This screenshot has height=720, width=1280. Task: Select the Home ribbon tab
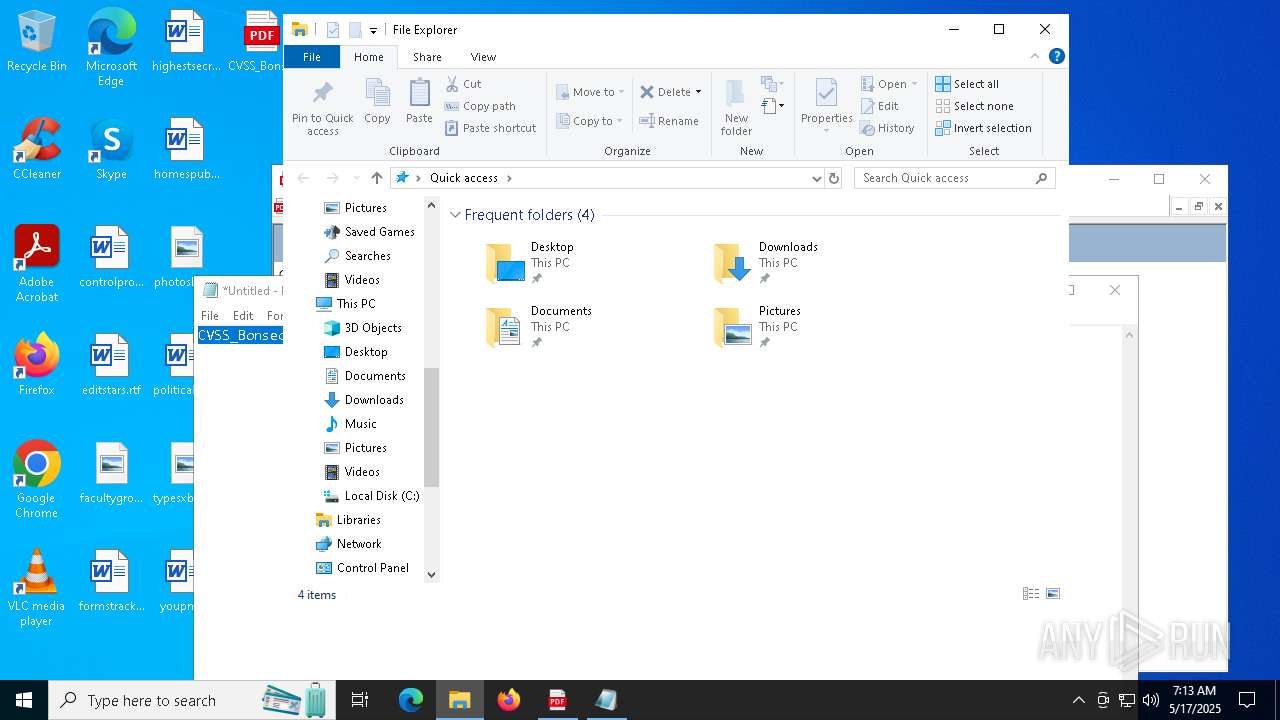tap(369, 57)
